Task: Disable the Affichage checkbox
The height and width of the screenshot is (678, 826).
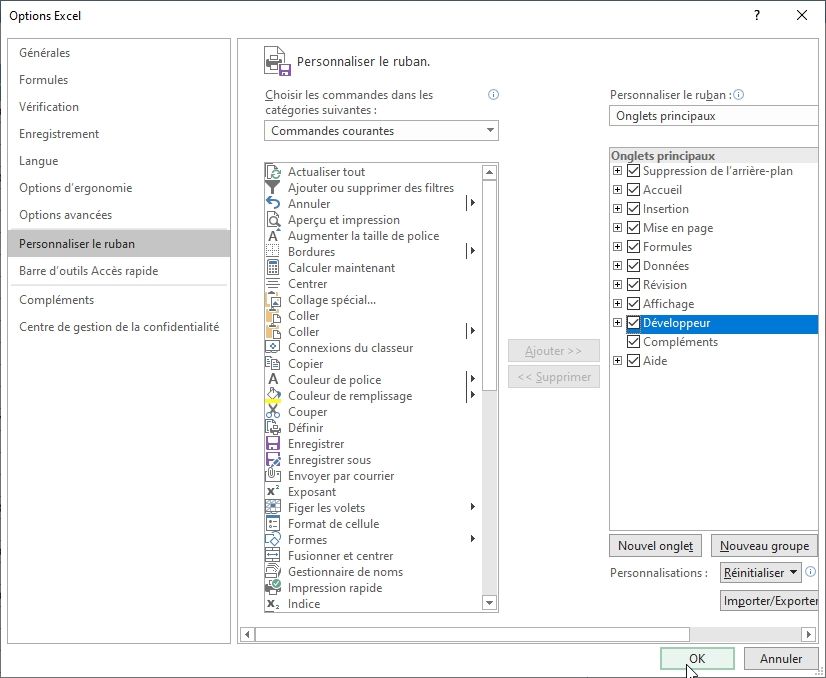Action: tap(633, 303)
